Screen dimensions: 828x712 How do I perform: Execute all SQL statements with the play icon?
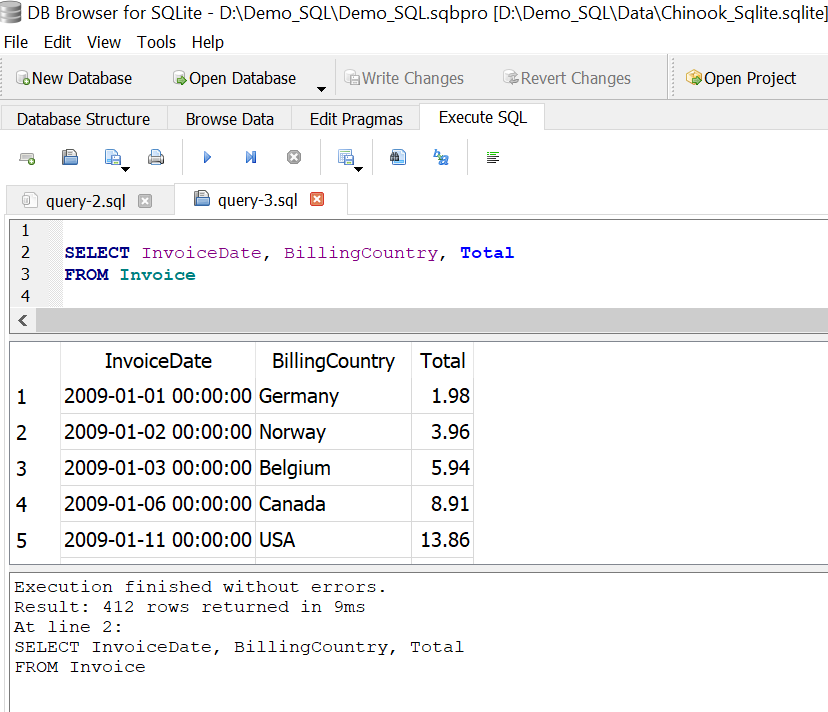pyautogui.click(x=207, y=157)
